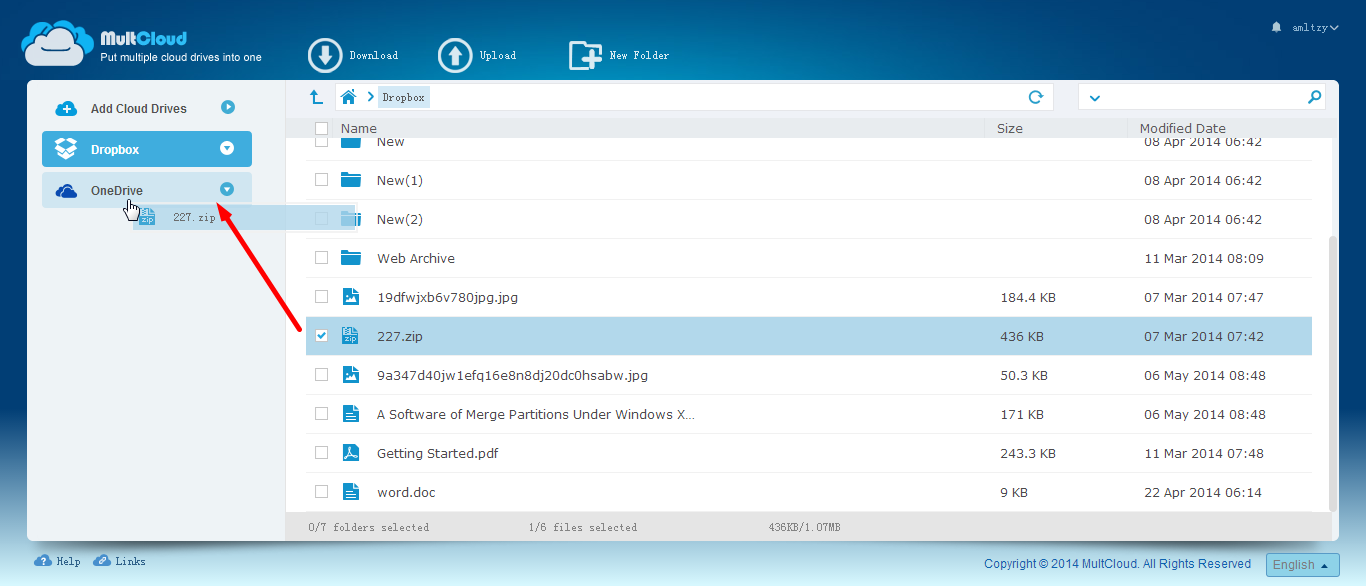Click the search magnifier icon
The width and height of the screenshot is (1366, 586).
point(1314,97)
